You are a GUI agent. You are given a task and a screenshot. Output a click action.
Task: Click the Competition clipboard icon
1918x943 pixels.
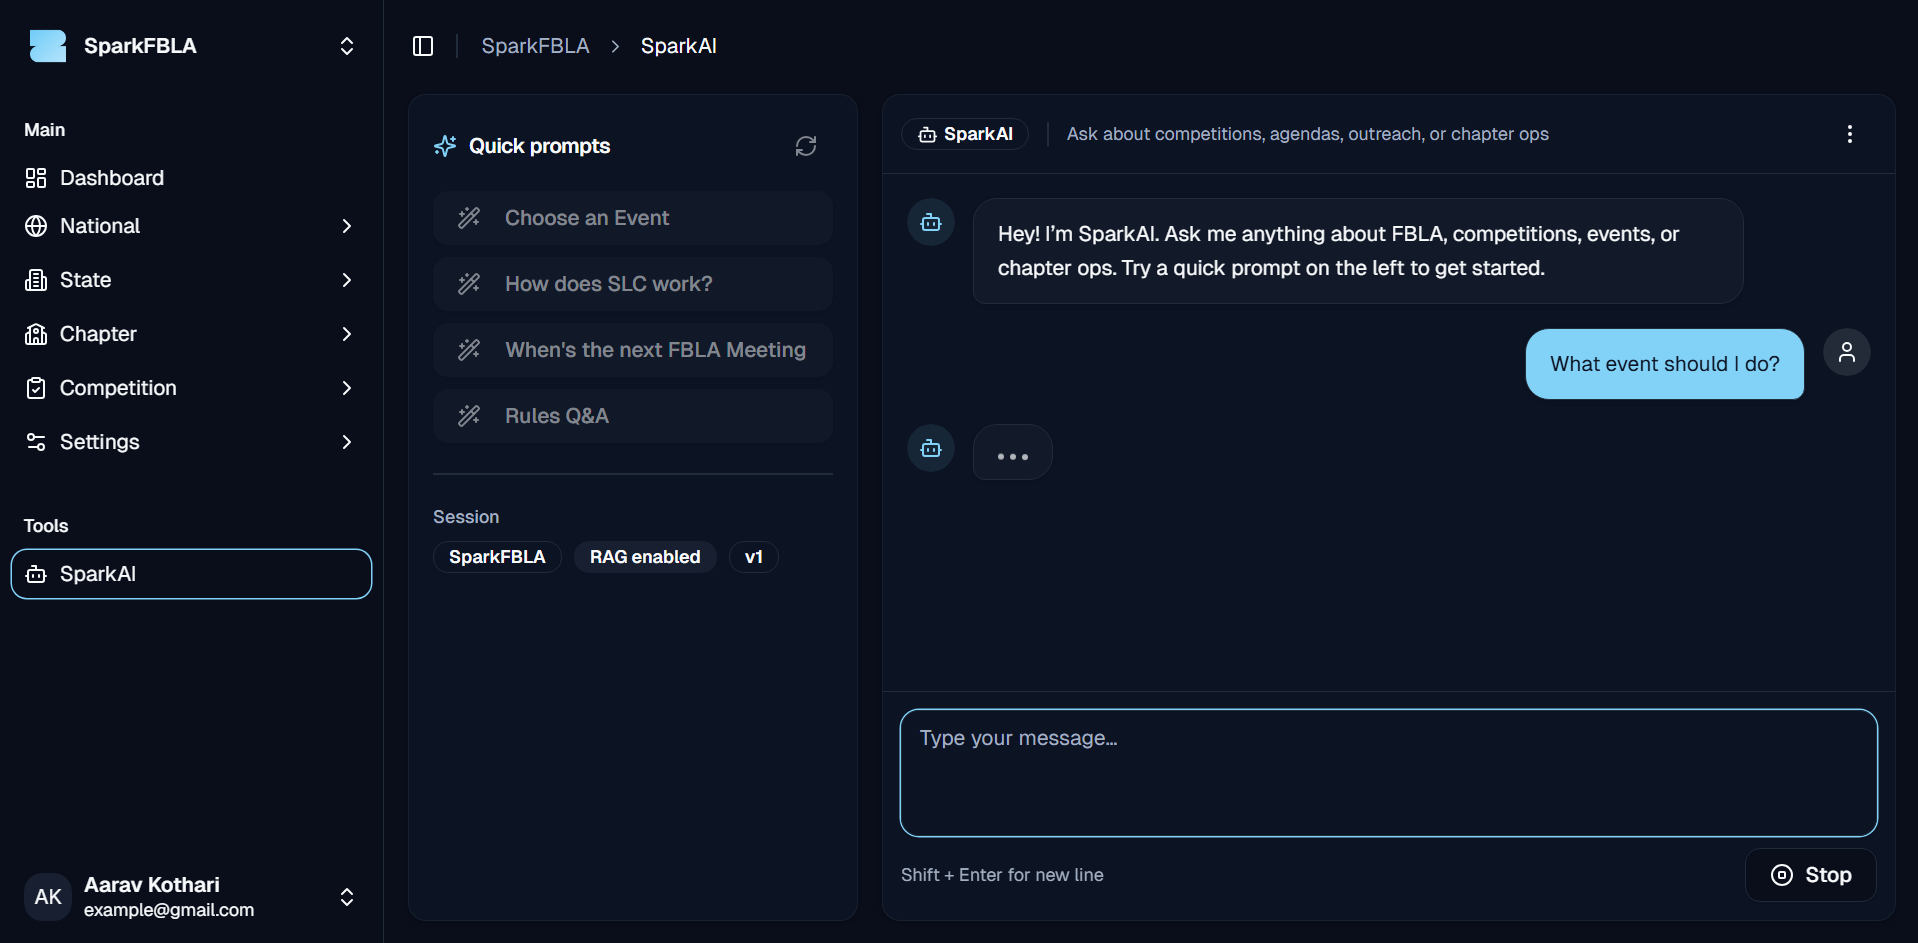tap(36, 388)
